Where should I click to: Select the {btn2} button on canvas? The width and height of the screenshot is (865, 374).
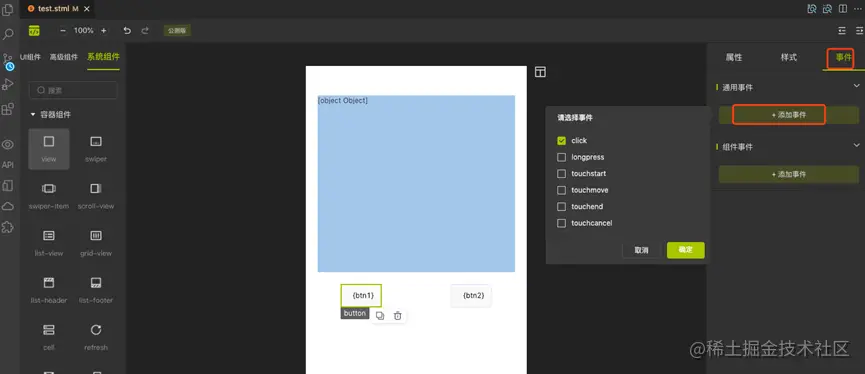click(x=471, y=296)
